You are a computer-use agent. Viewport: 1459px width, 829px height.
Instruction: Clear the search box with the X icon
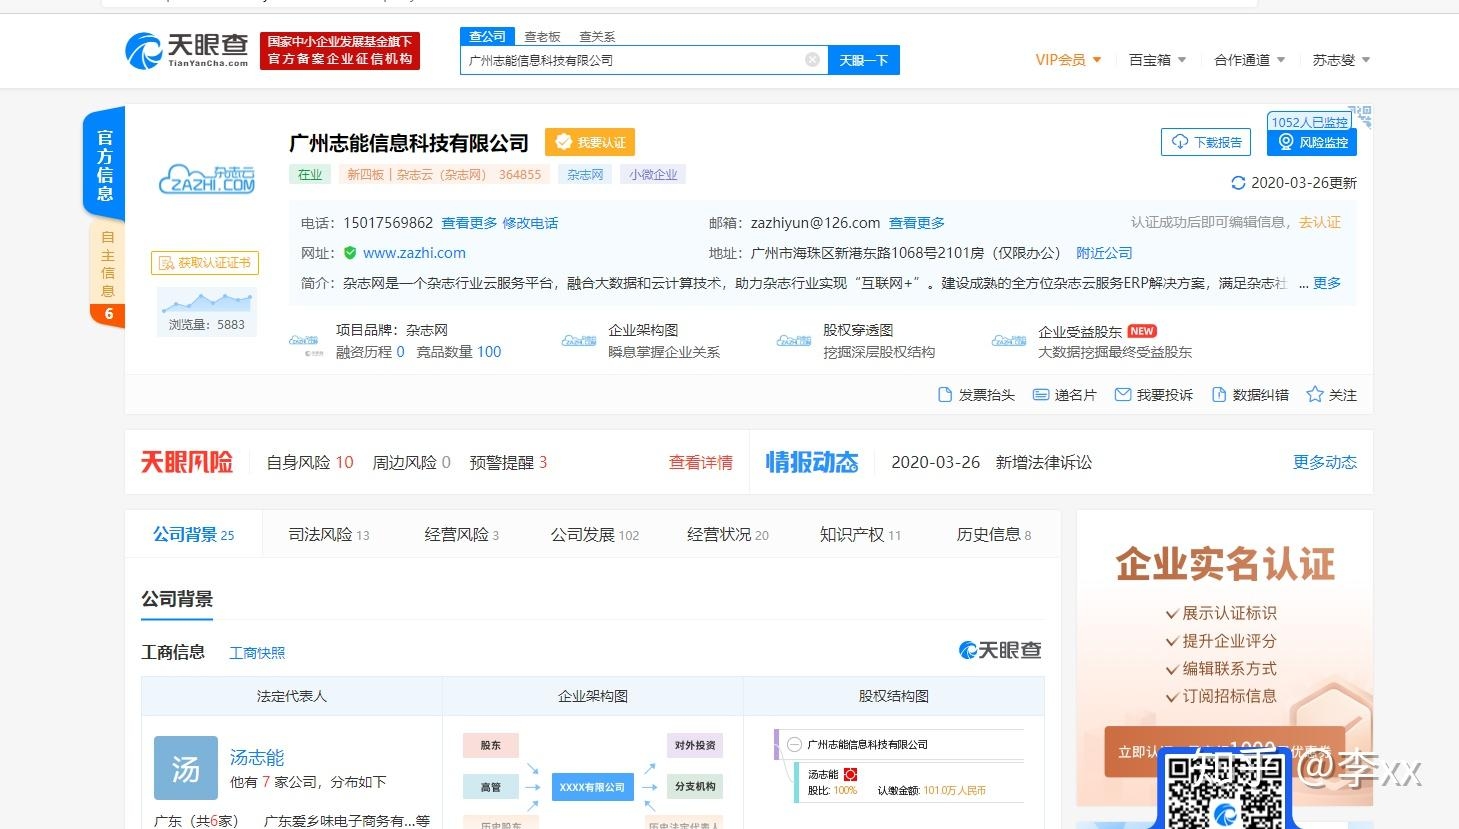coord(812,60)
